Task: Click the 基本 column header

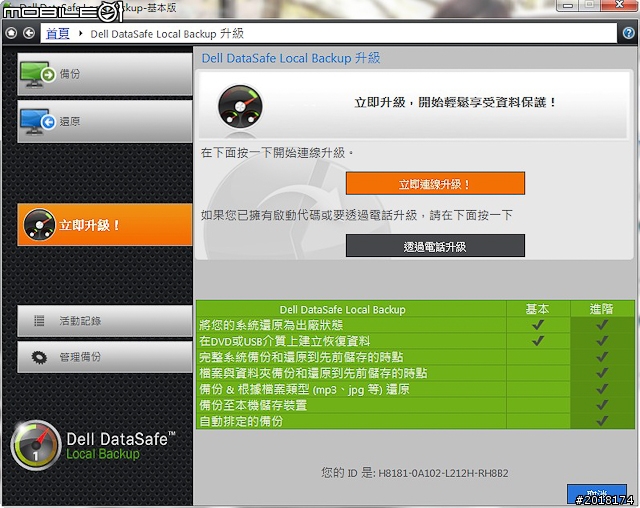Action: tap(538, 309)
